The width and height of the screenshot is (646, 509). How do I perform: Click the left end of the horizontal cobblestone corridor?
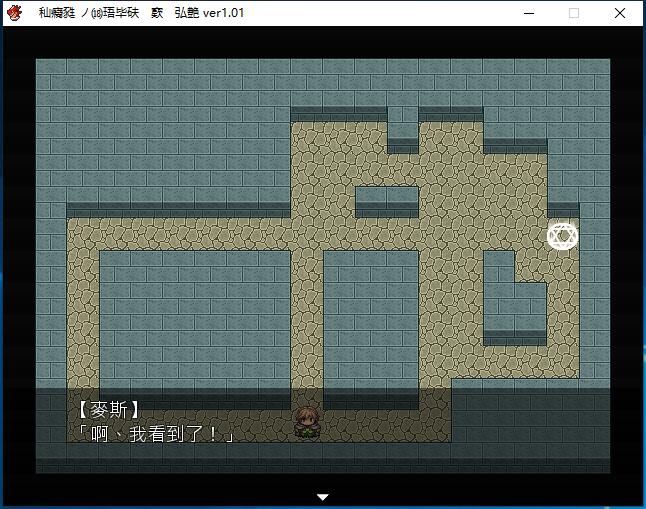coord(82,236)
